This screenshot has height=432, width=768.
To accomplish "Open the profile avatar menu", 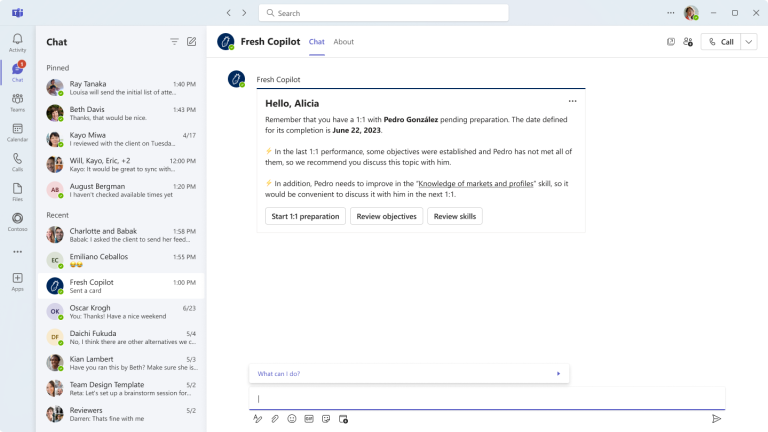I will point(691,13).
